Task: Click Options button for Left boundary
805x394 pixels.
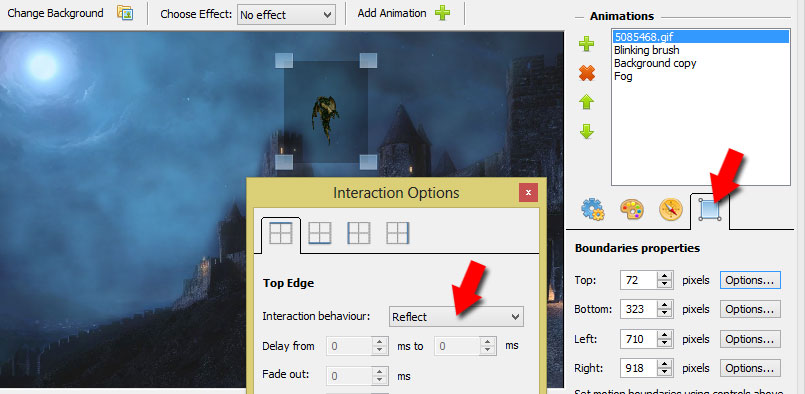Action: pyautogui.click(x=750, y=339)
